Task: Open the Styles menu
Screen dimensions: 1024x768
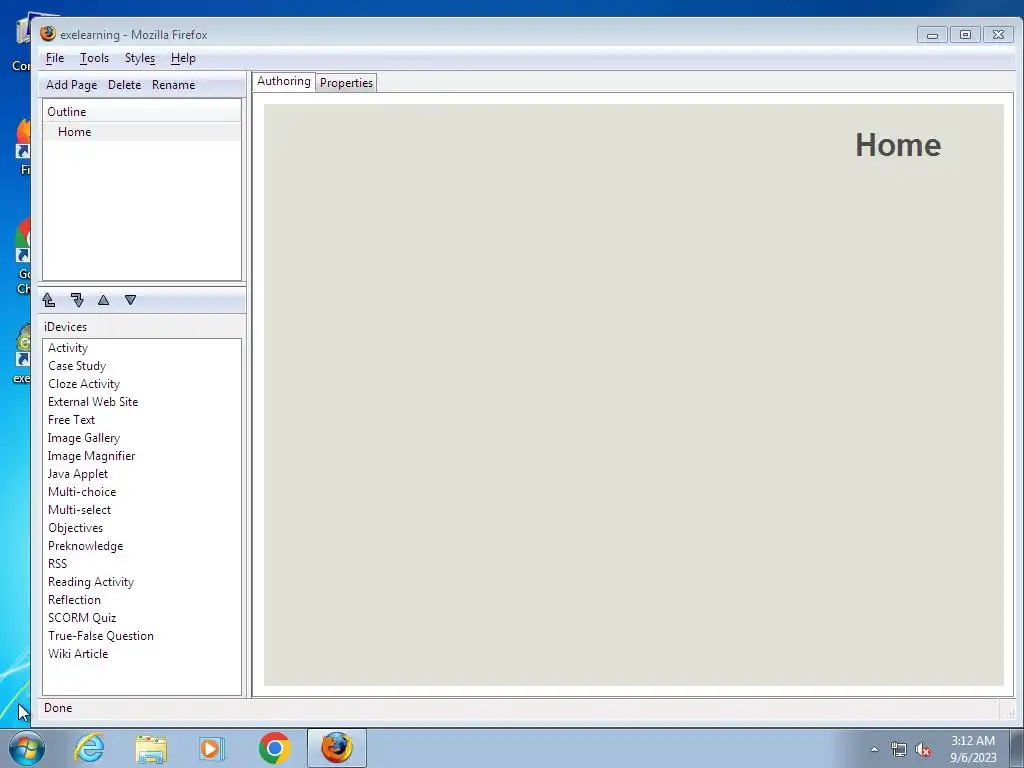Action: (140, 58)
